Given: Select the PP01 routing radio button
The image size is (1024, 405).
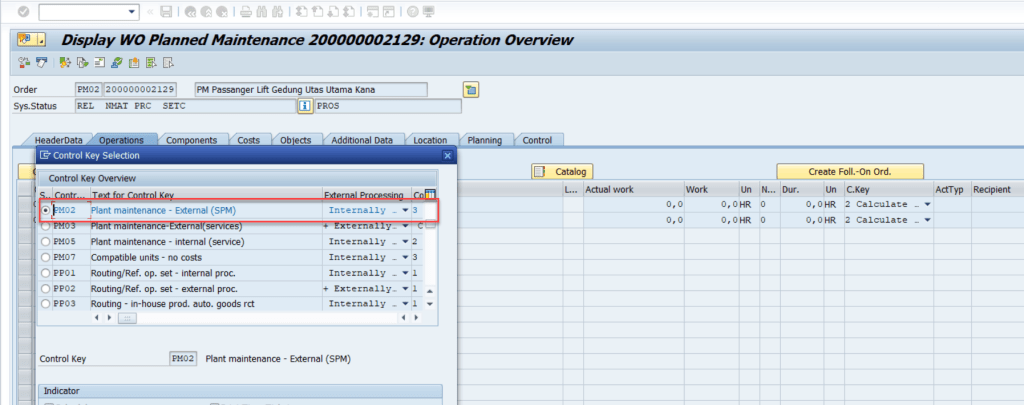Looking at the screenshot, I should tap(45, 272).
